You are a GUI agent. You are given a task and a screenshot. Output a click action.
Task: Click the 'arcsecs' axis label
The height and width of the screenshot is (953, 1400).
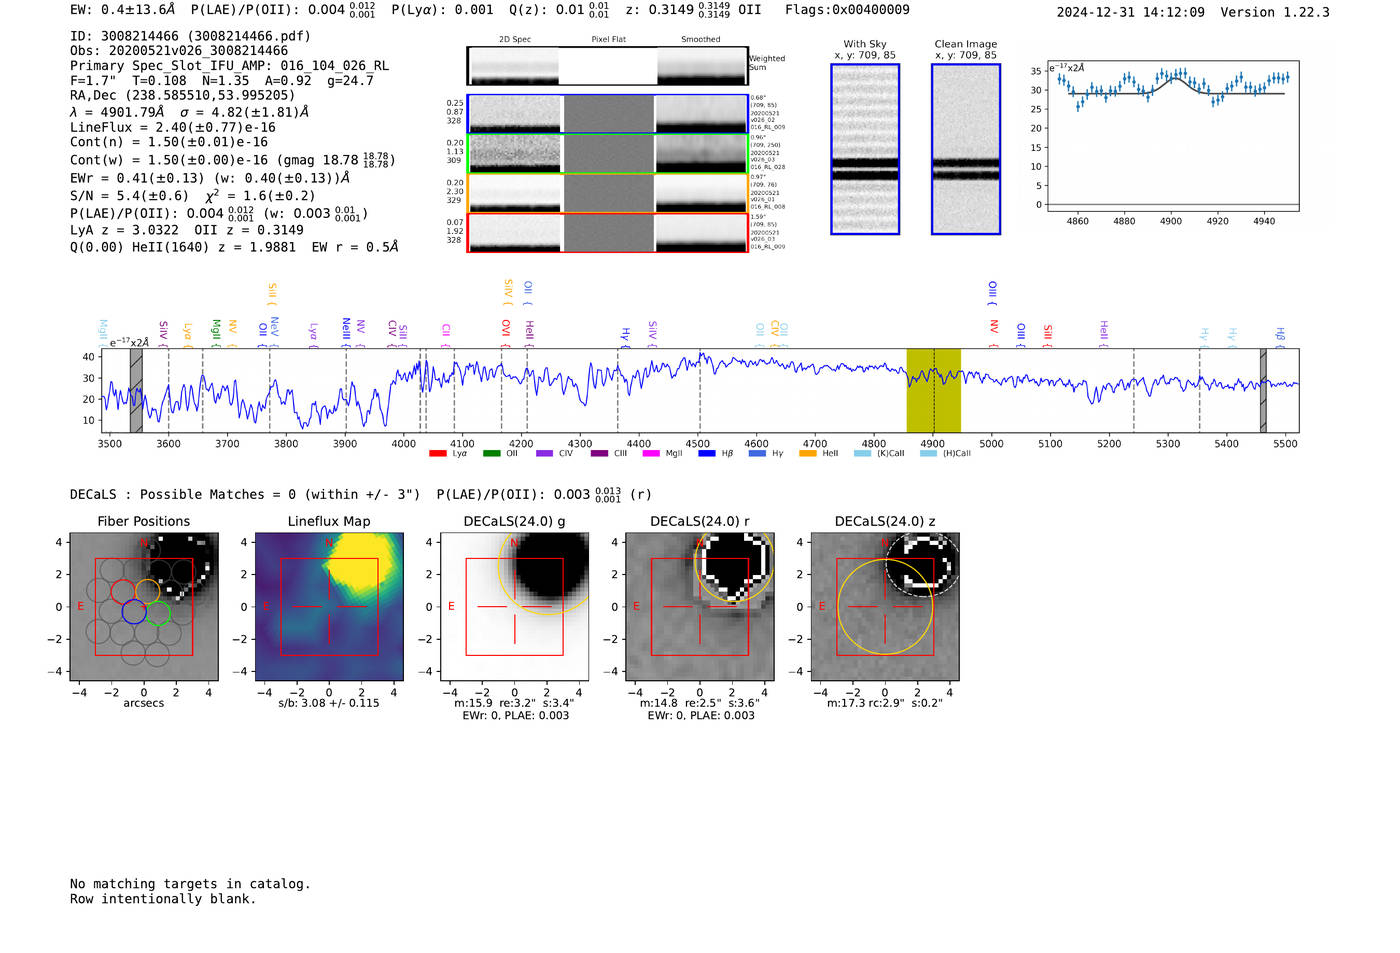(x=144, y=703)
